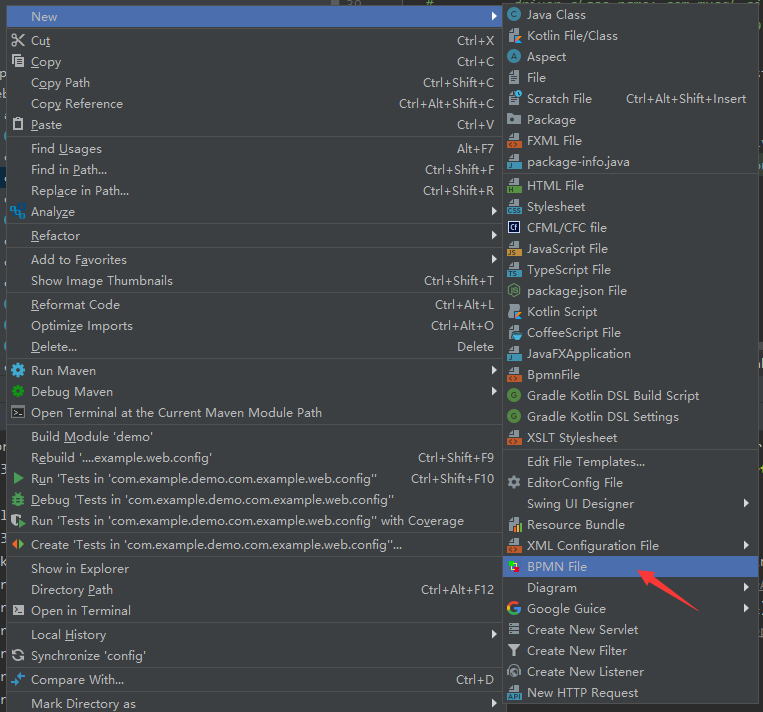Click the Kotlin File/Class icon
Screen dimensions: 763x712
tap(514, 36)
